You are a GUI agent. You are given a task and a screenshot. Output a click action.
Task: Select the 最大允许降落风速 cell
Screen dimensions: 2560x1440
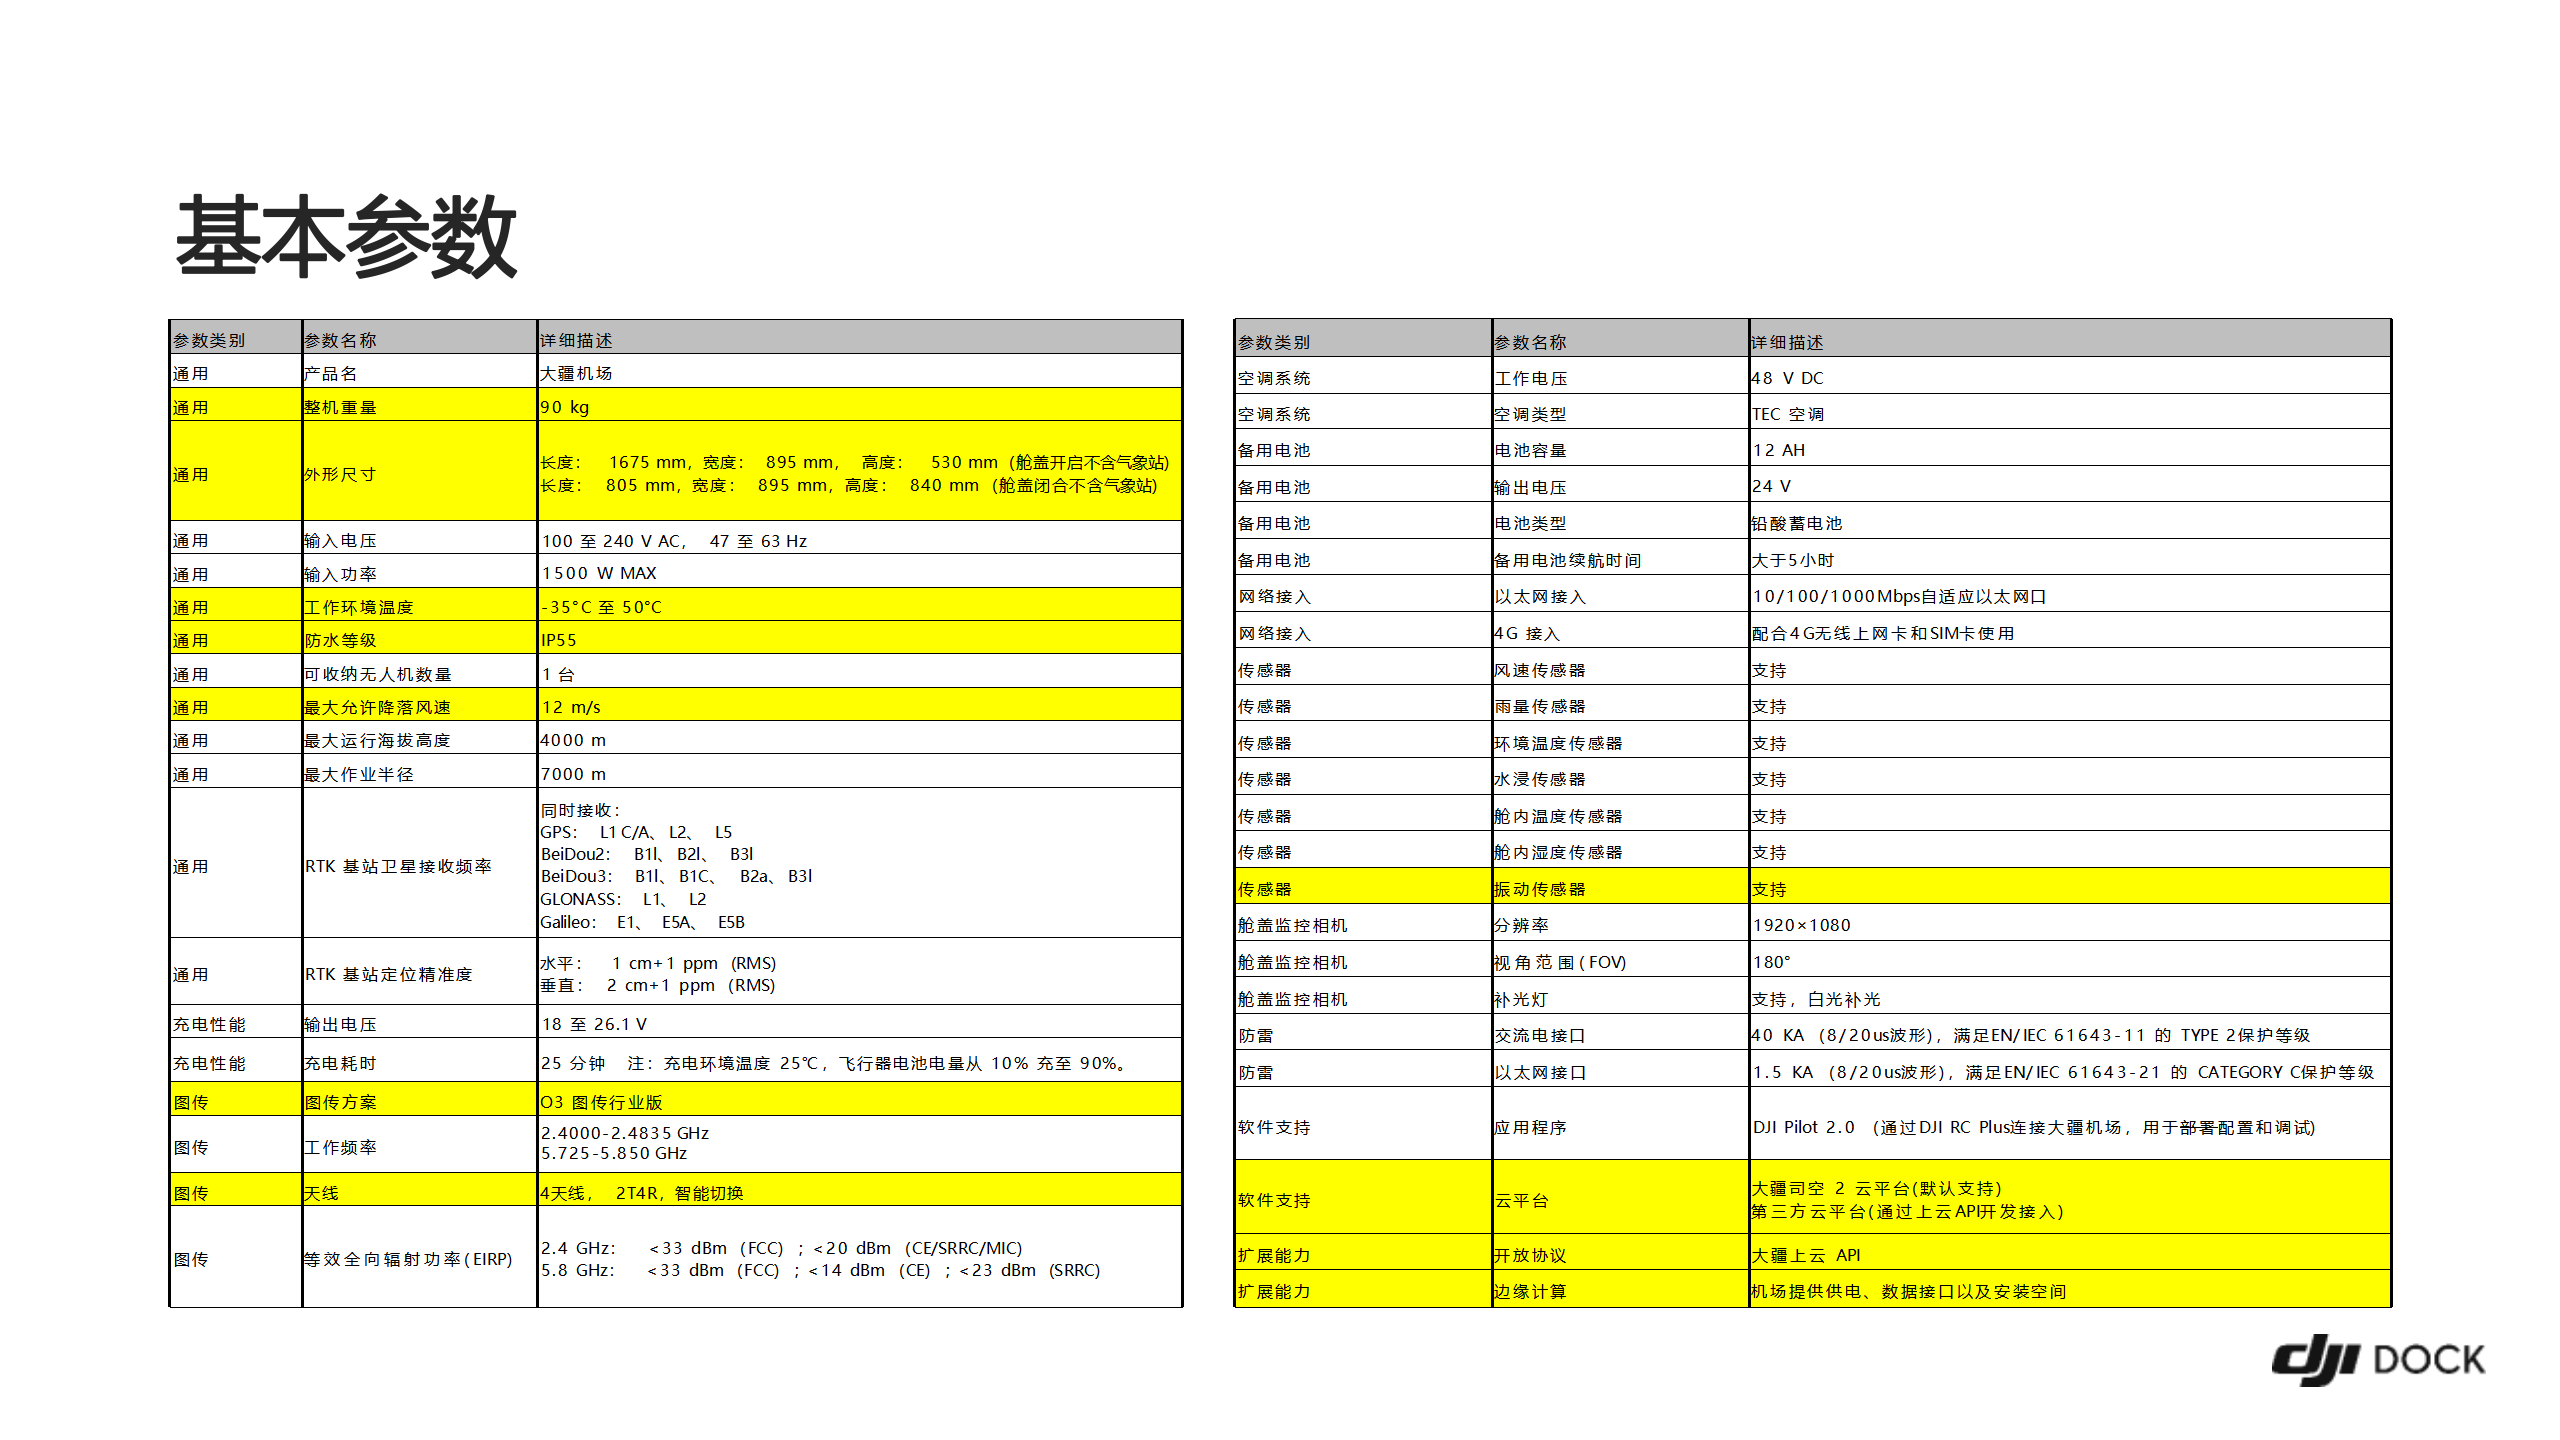(x=419, y=705)
